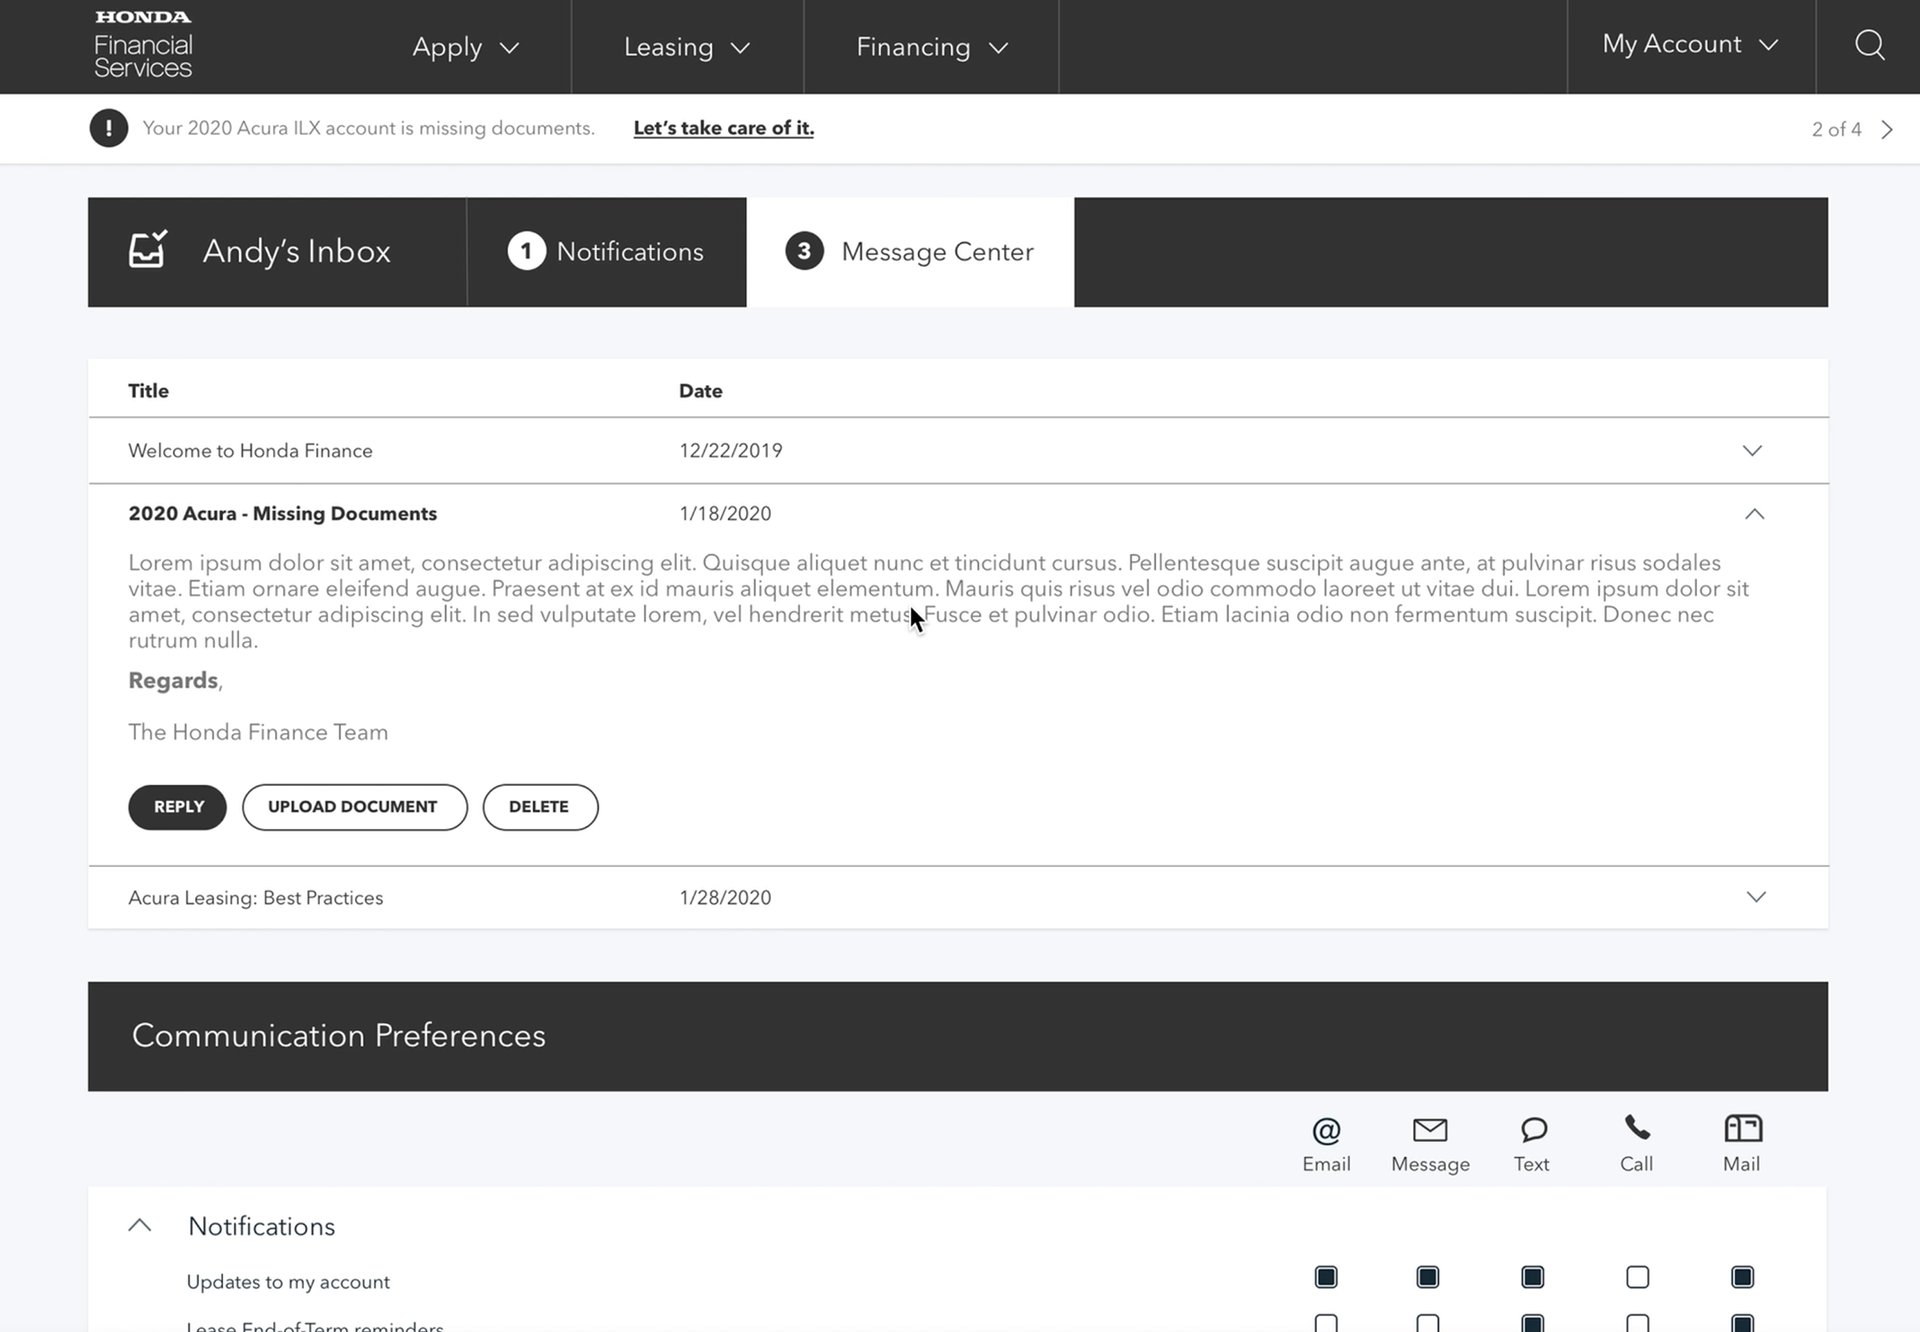This screenshot has height=1332, width=1920.
Task: Select the Andy's Inbox header tab
Action: (277, 252)
